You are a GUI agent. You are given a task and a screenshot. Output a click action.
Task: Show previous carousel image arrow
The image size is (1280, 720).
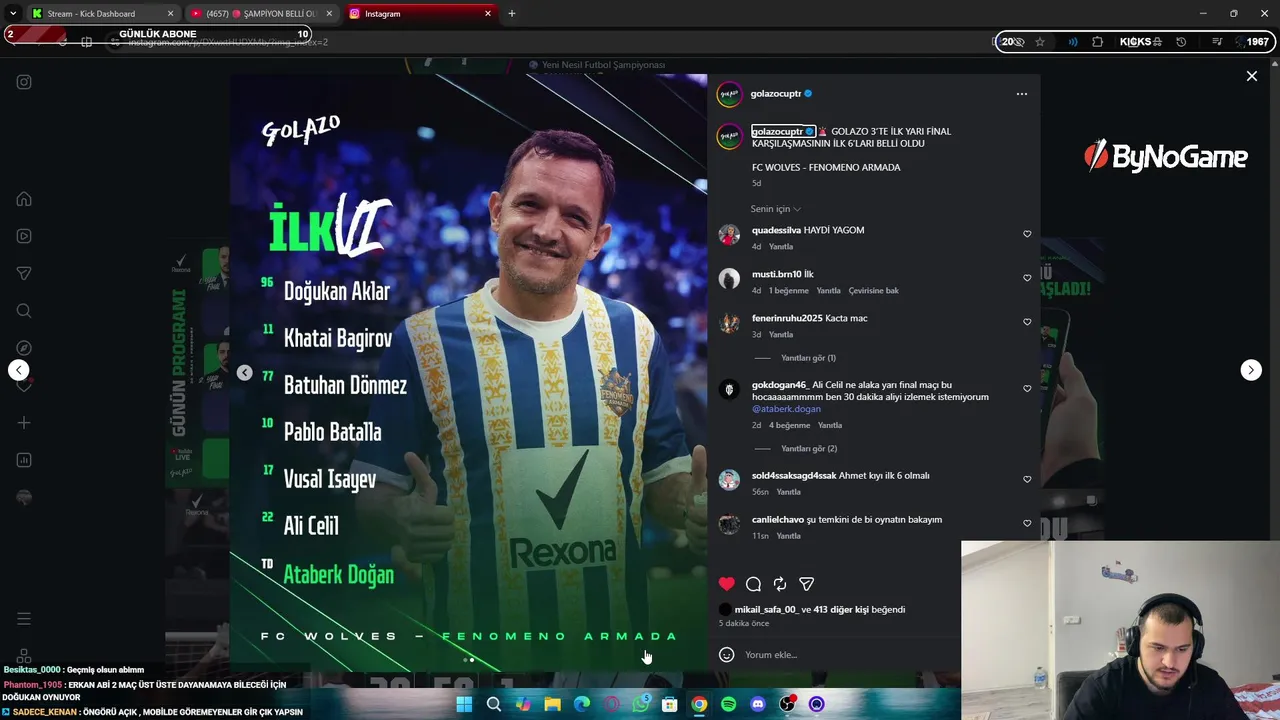(245, 372)
